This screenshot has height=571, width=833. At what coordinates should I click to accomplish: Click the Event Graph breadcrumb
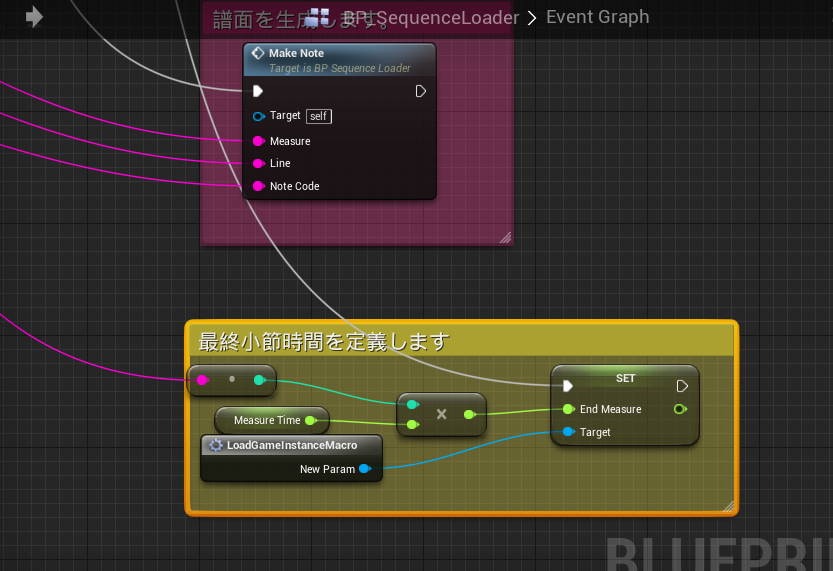click(598, 17)
